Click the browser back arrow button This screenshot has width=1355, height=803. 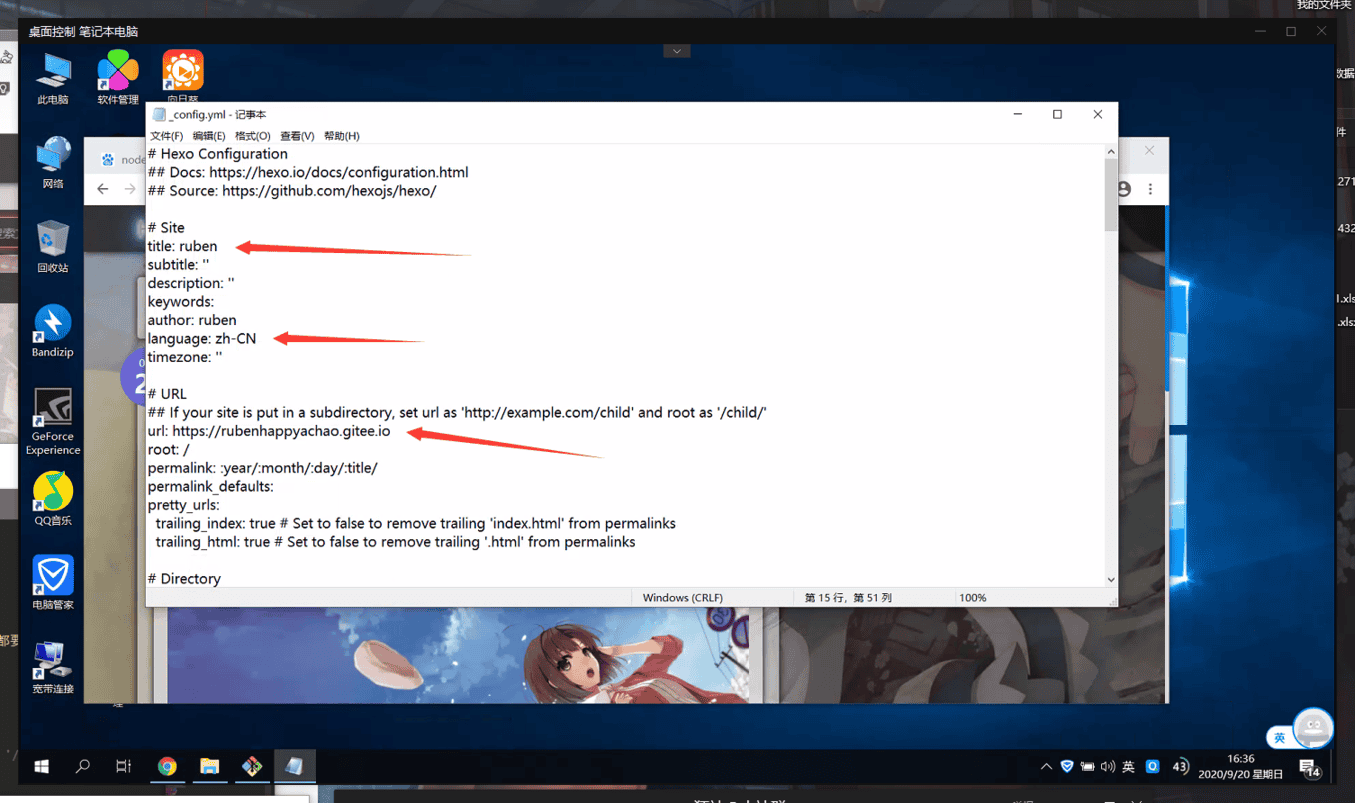pos(103,189)
